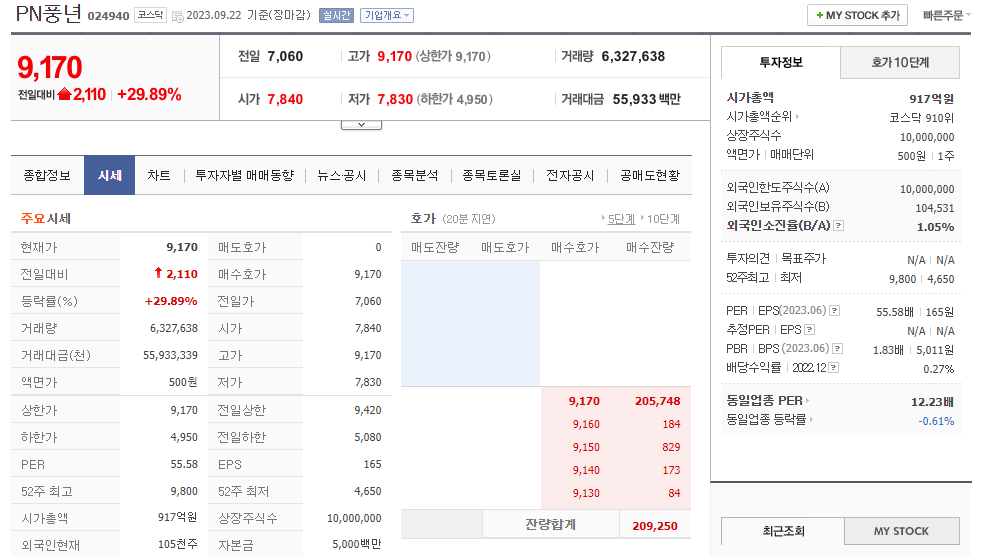Screen dimensions: 982x557
Task: Click the help icon next to 배당수익률
Action: tap(833, 368)
